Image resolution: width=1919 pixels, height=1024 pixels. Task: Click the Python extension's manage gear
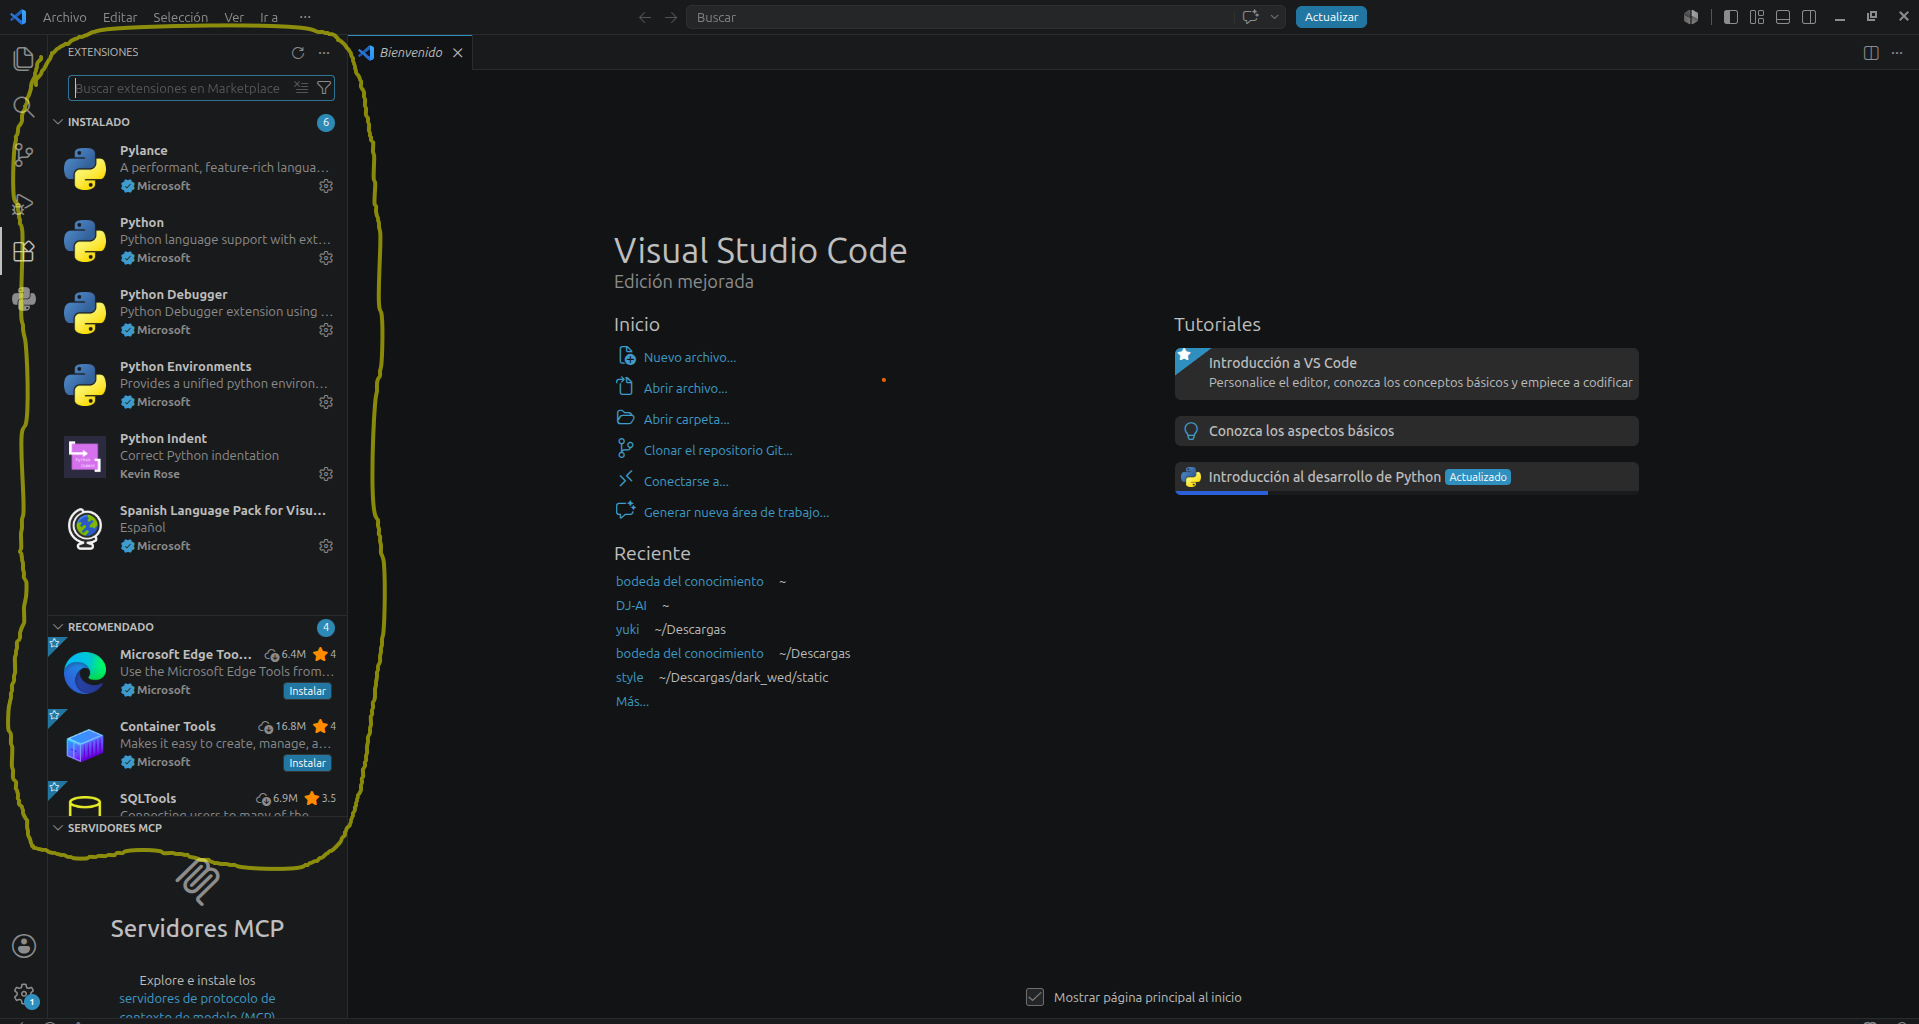pyautogui.click(x=326, y=258)
